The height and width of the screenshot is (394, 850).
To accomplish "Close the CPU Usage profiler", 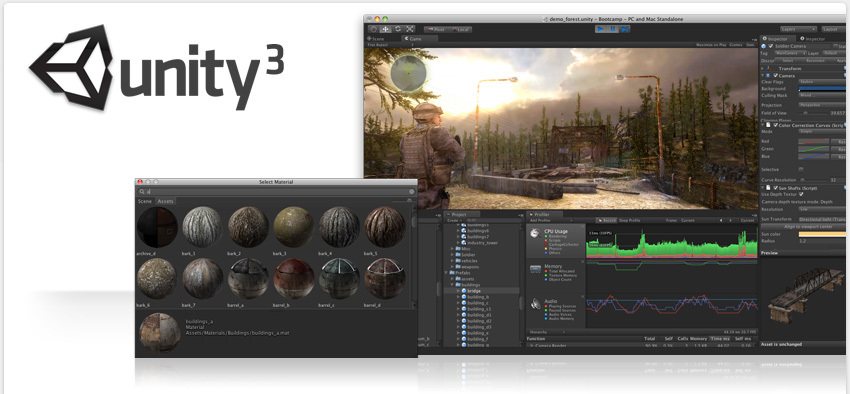I will coord(583,228).
